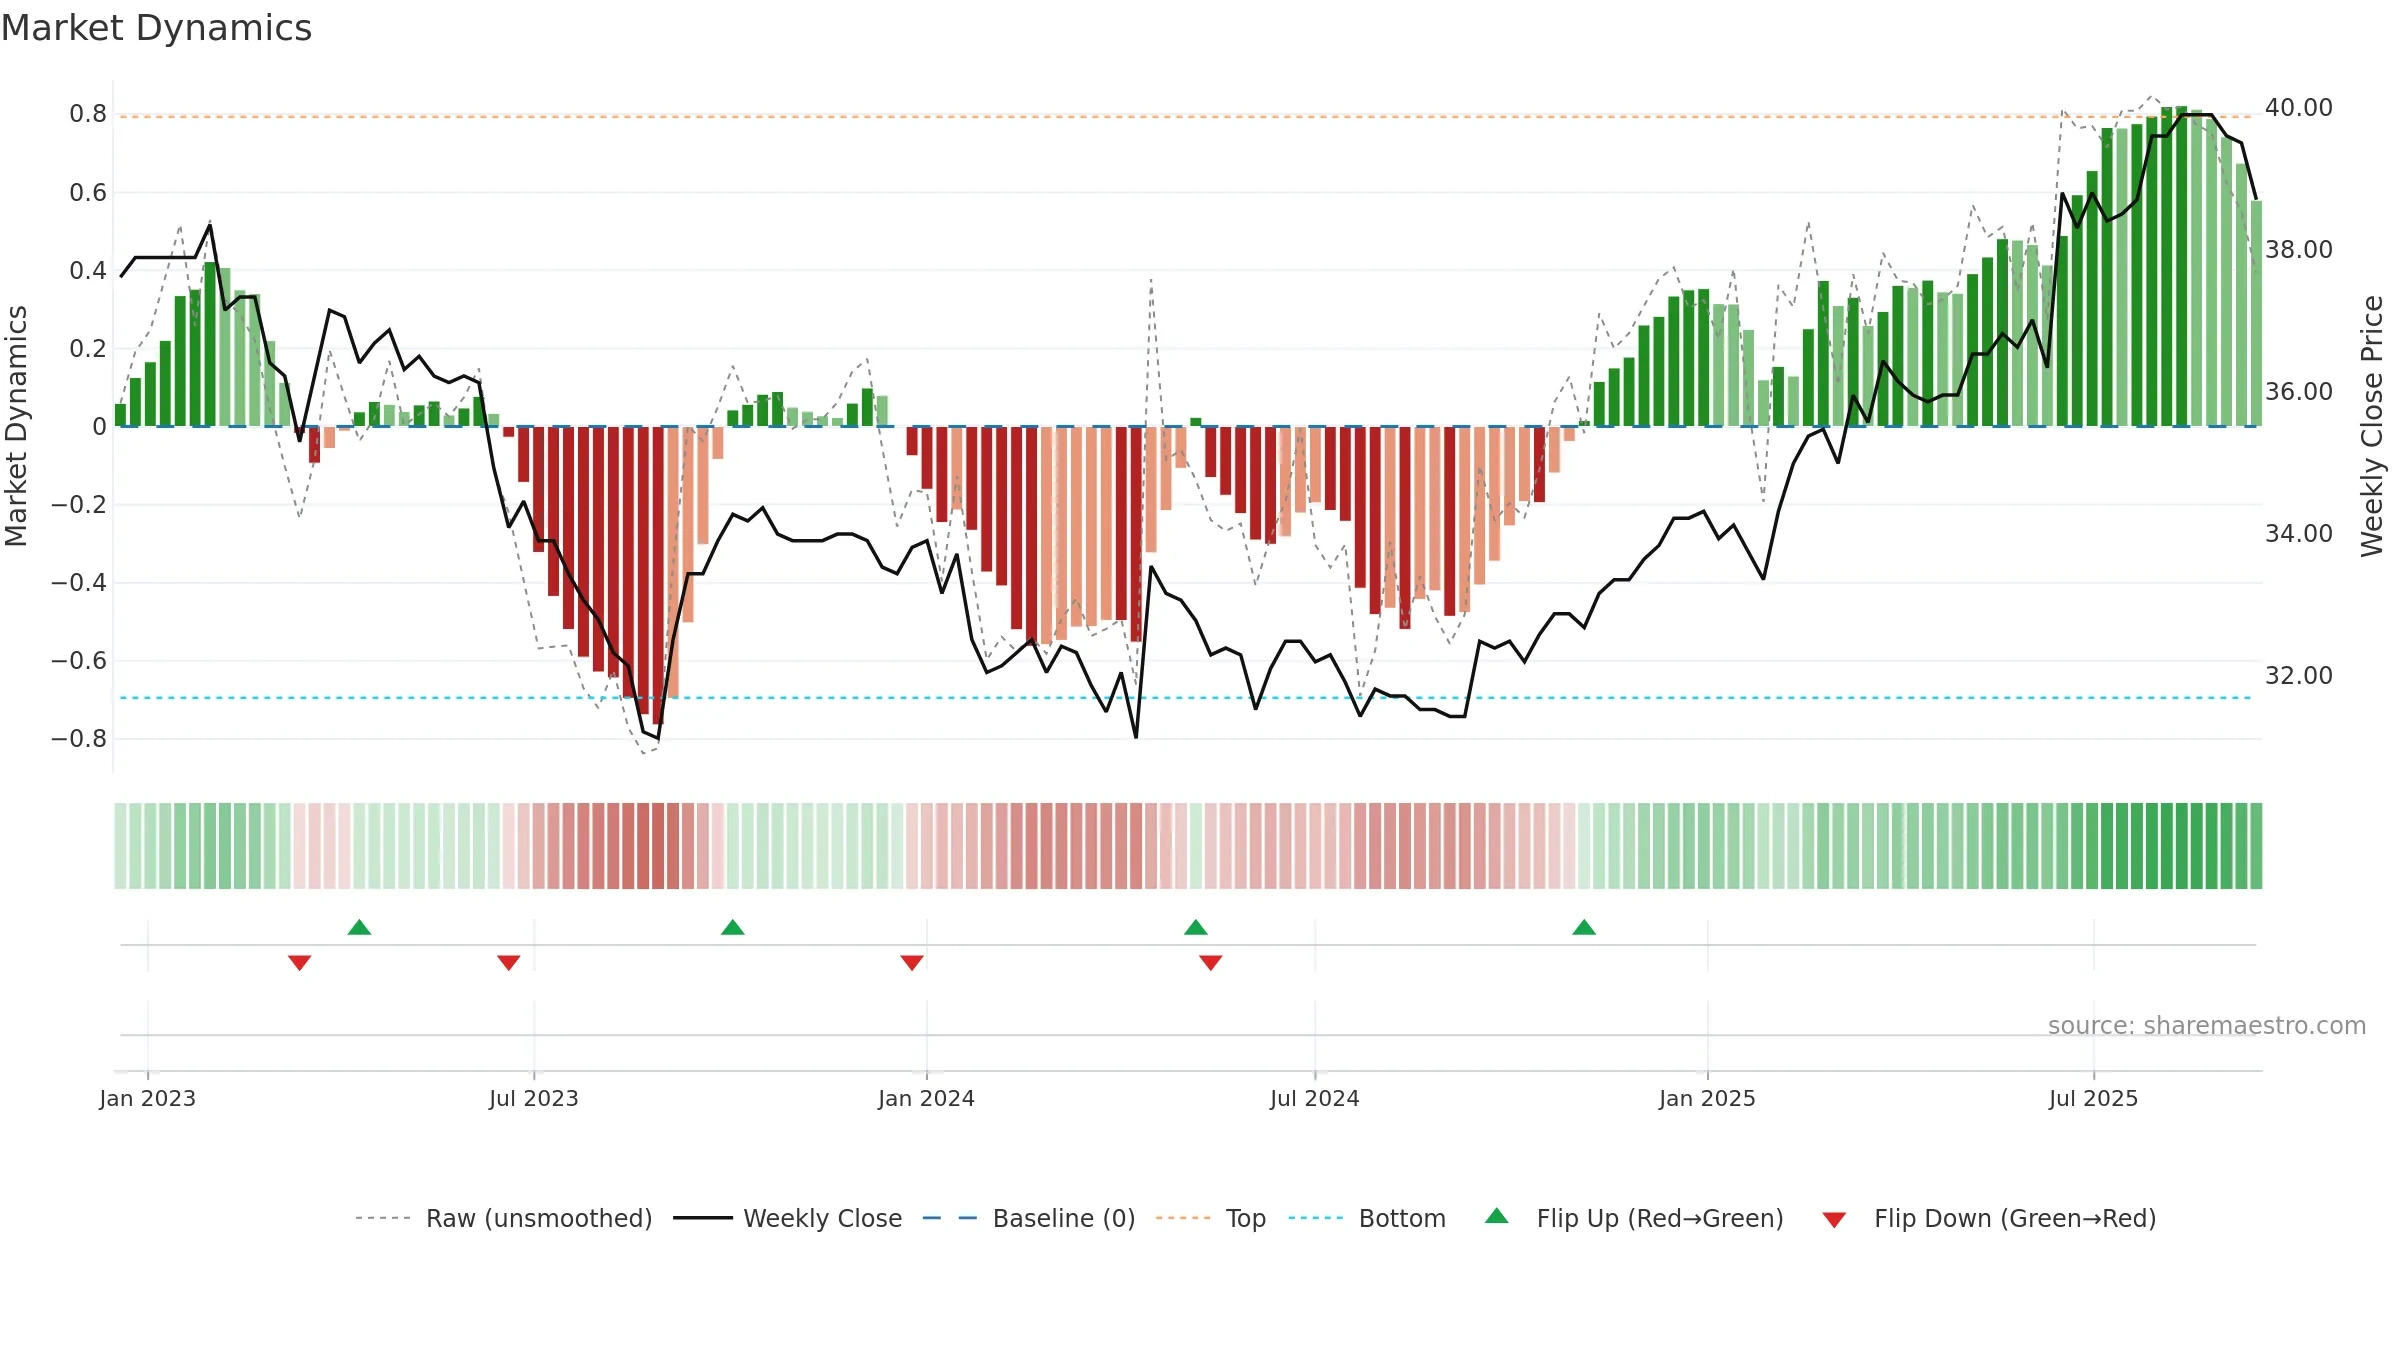Click the green Flip Up triangle icon in legend

click(1497, 1216)
